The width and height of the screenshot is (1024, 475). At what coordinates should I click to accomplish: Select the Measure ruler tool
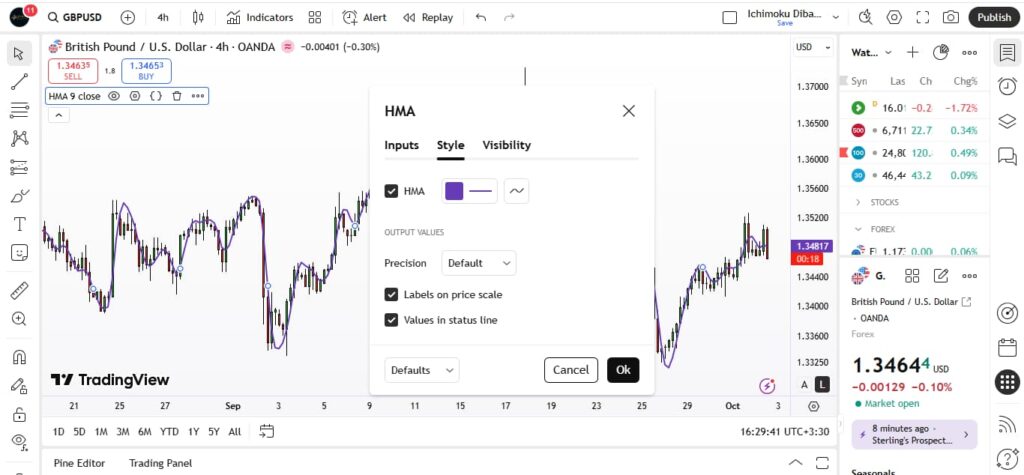point(18,291)
